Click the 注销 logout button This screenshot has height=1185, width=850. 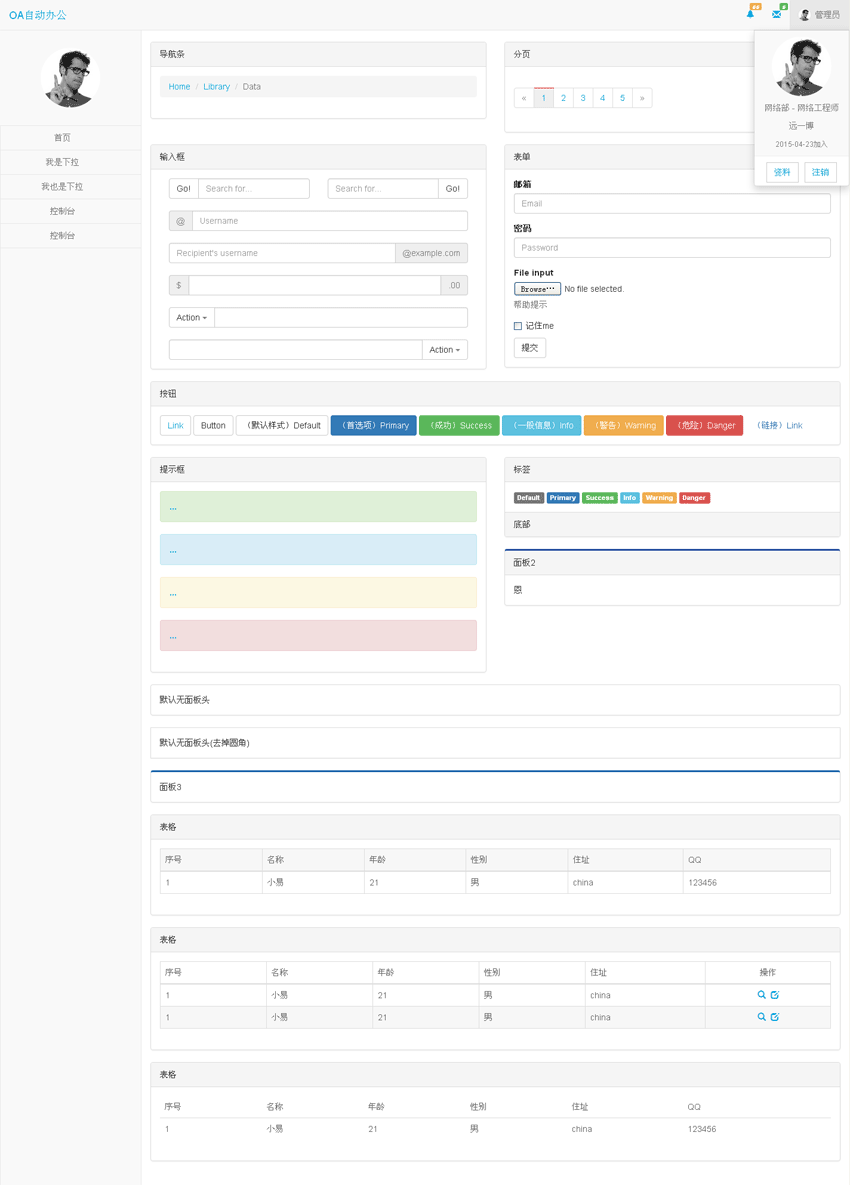point(820,172)
